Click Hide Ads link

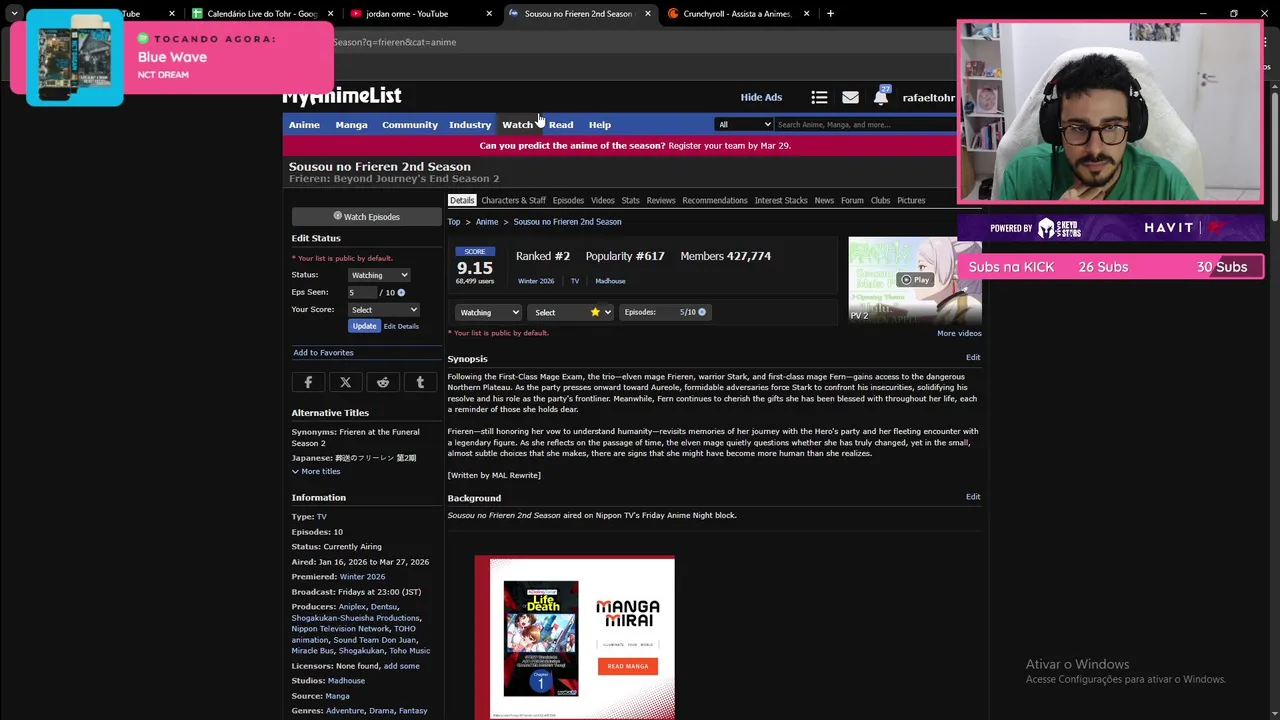click(761, 97)
